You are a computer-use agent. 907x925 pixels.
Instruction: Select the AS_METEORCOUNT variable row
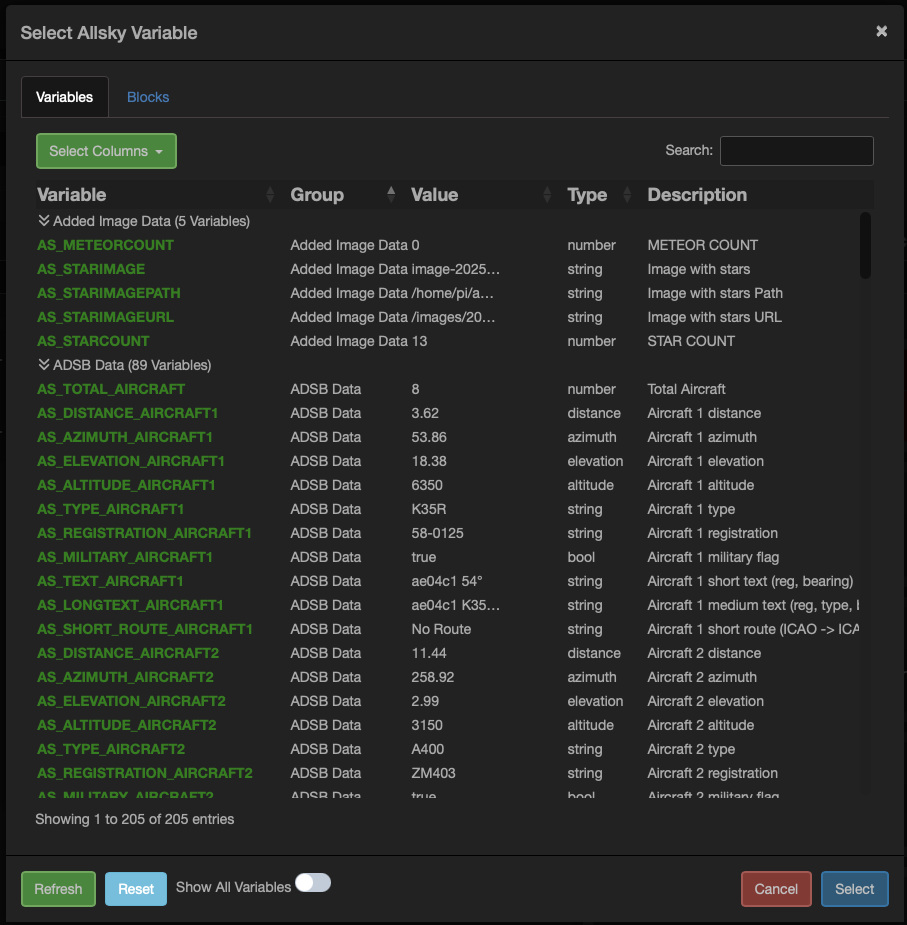(x=105, y=245)
